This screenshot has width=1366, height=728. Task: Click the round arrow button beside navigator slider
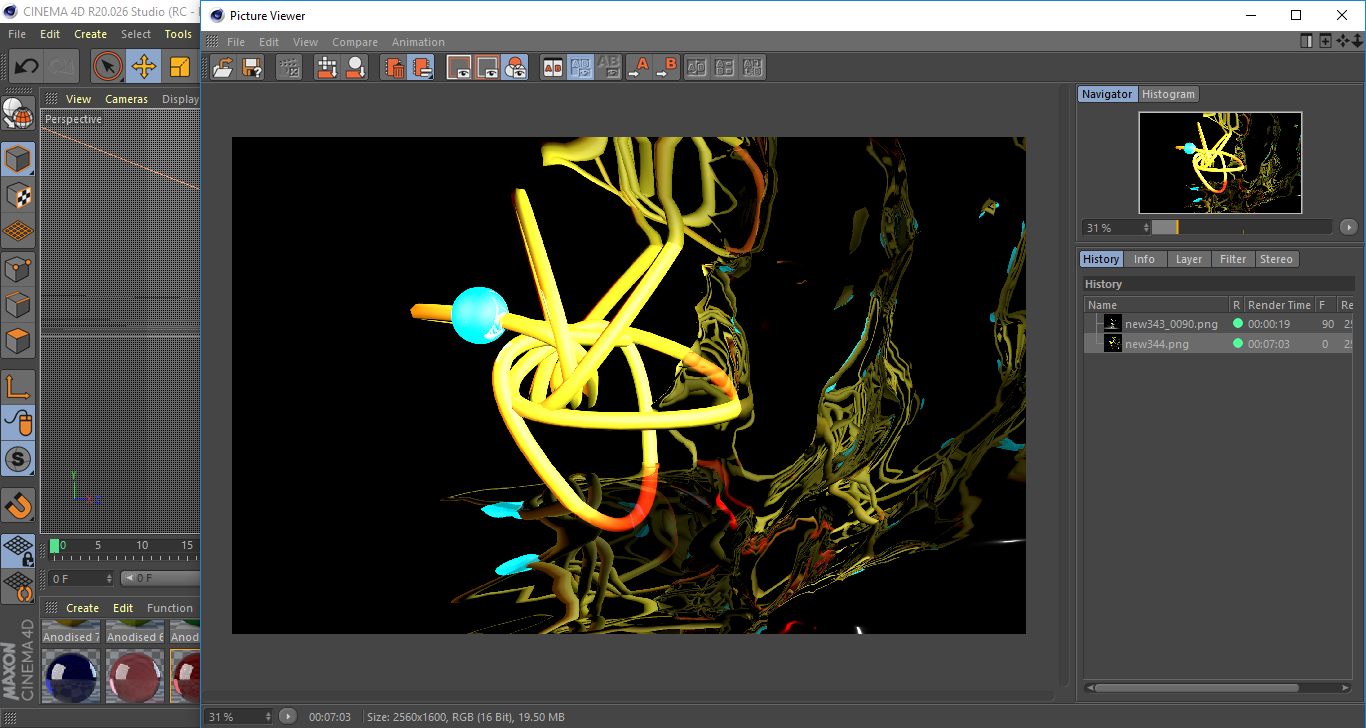coord(1348,227)
